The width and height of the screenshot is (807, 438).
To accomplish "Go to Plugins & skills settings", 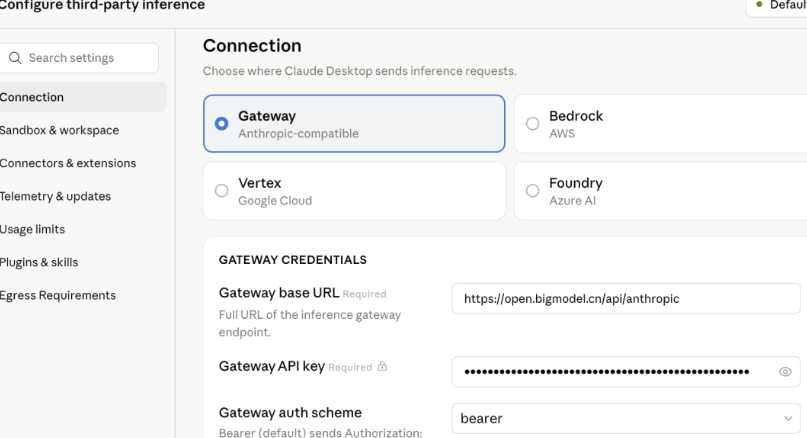I will click(x=39, y=262).
